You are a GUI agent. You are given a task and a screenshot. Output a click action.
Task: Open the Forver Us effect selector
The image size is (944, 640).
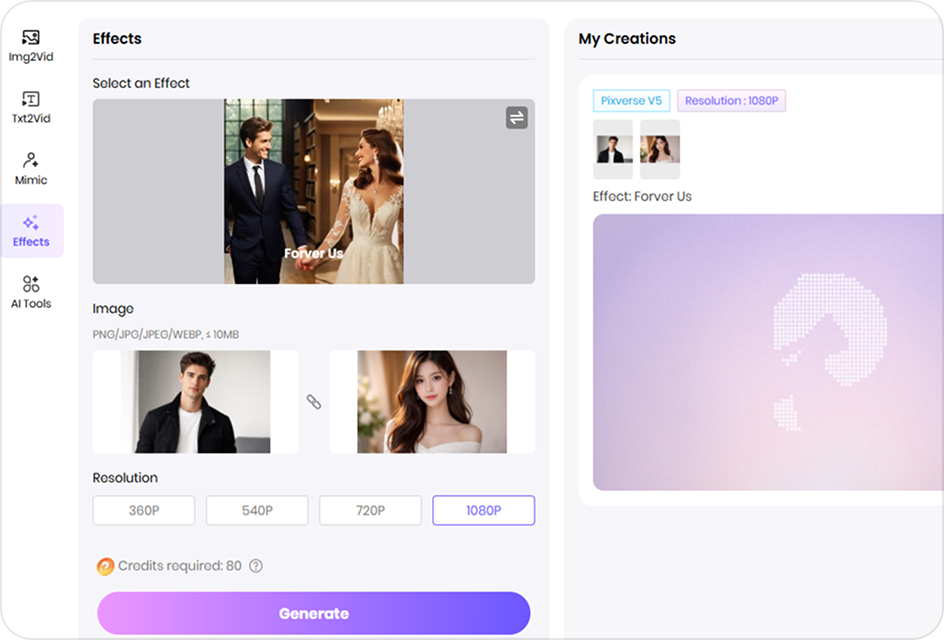pos(313,191)
